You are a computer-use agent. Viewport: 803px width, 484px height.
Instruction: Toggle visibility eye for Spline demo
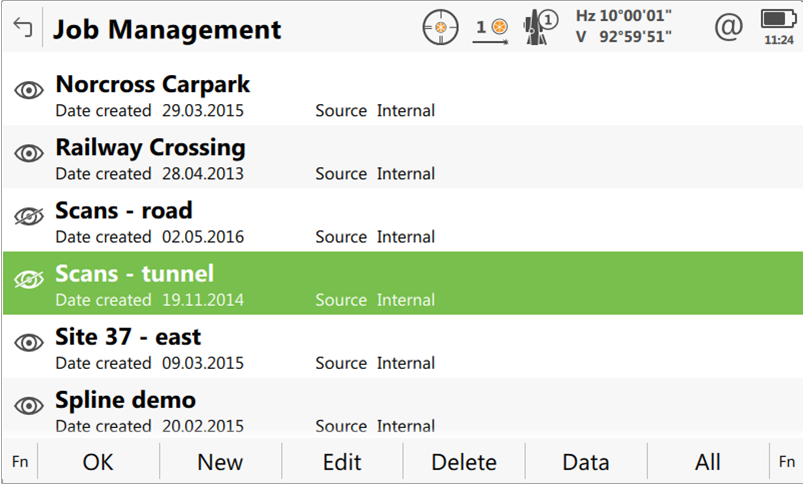29,405
